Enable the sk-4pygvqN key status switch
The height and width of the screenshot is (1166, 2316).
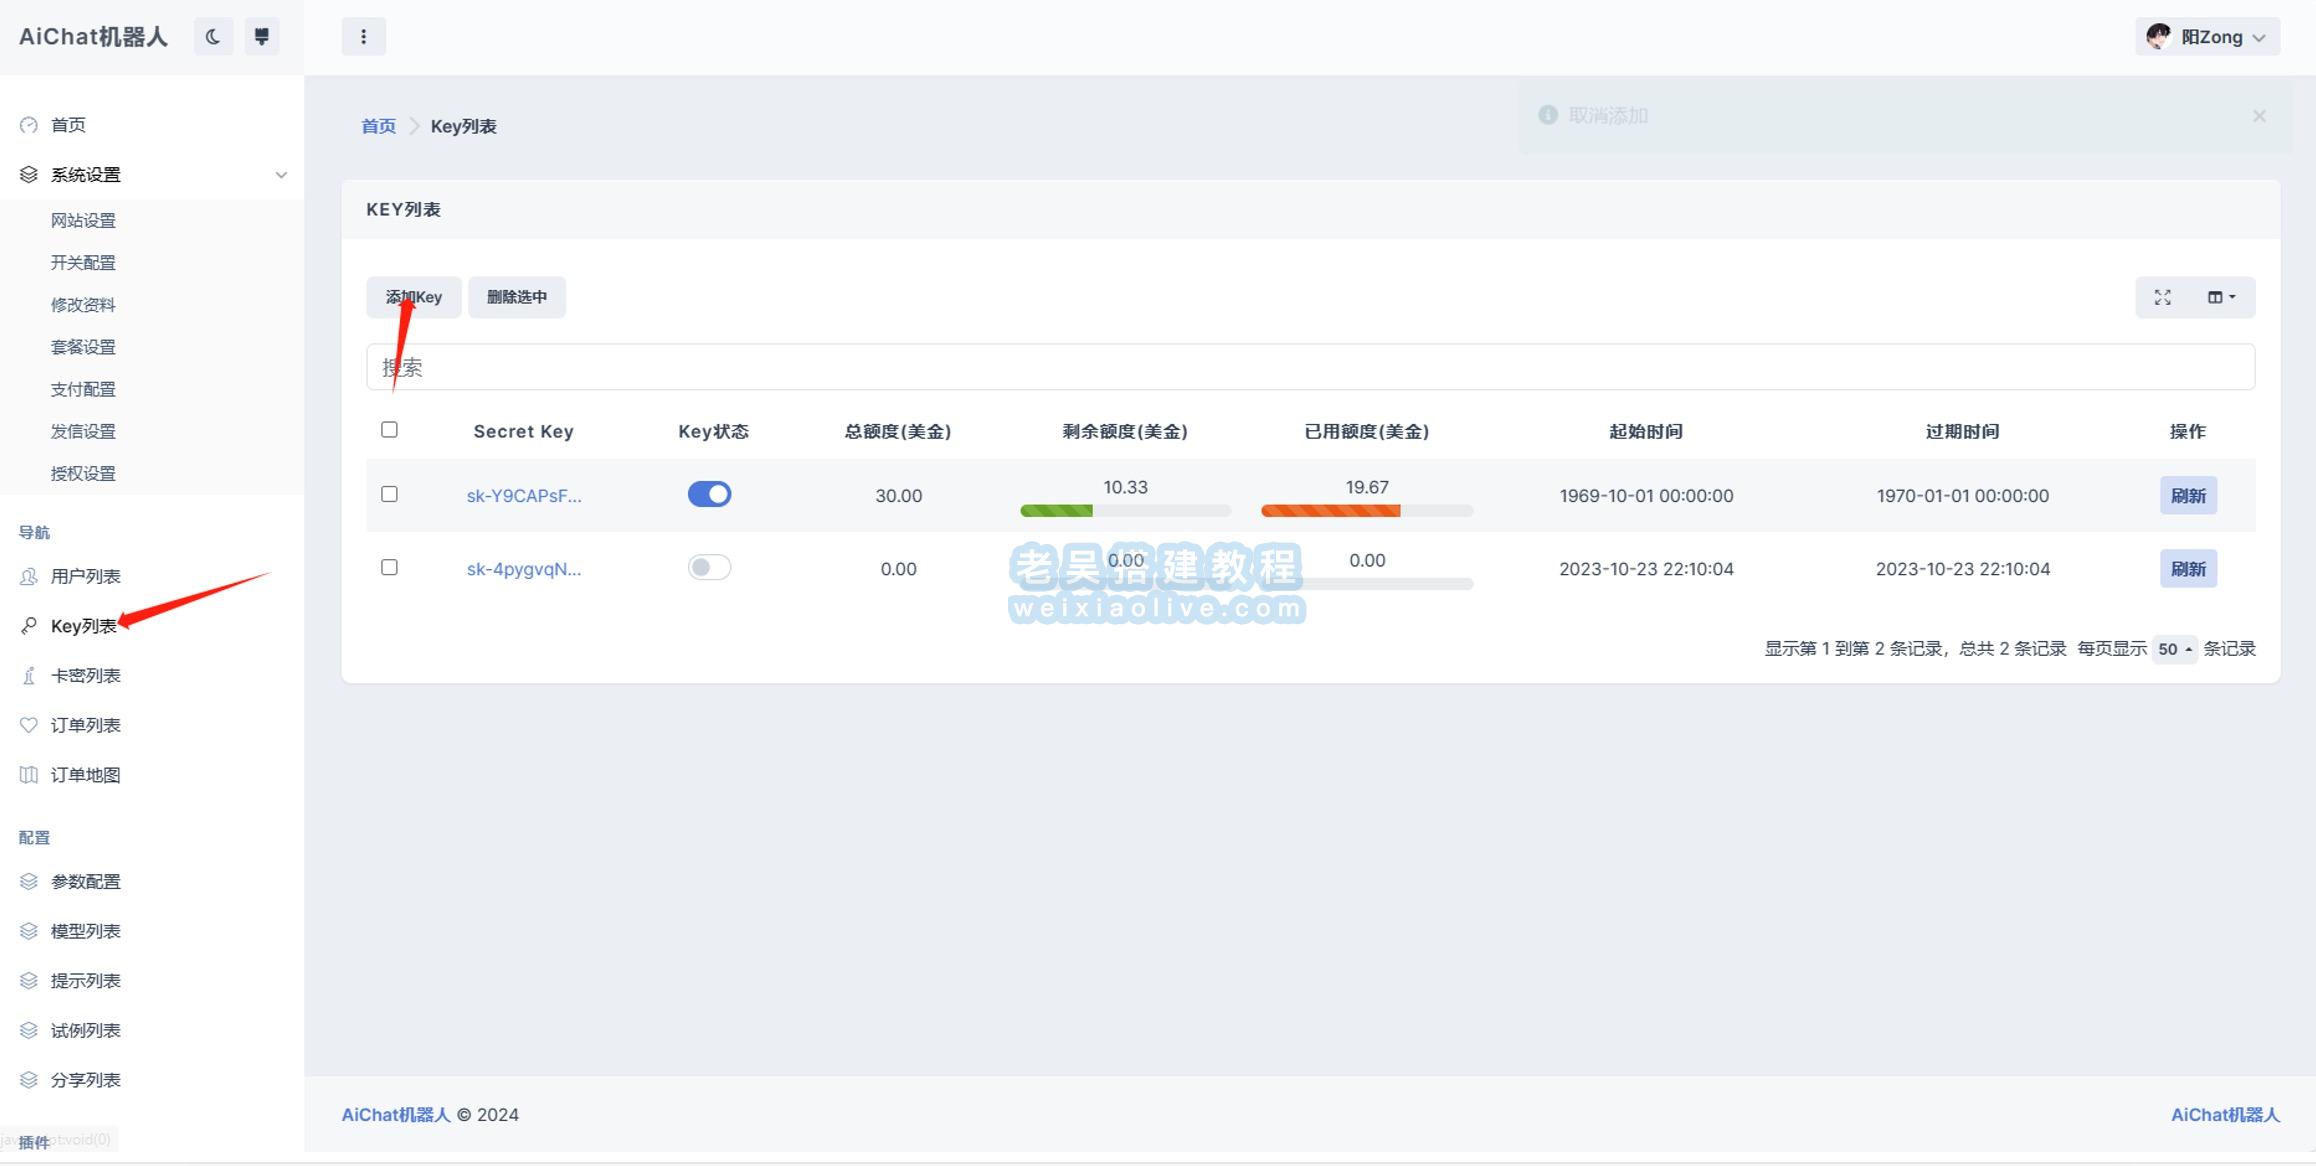pyautogui.click(x=709, y=568)
